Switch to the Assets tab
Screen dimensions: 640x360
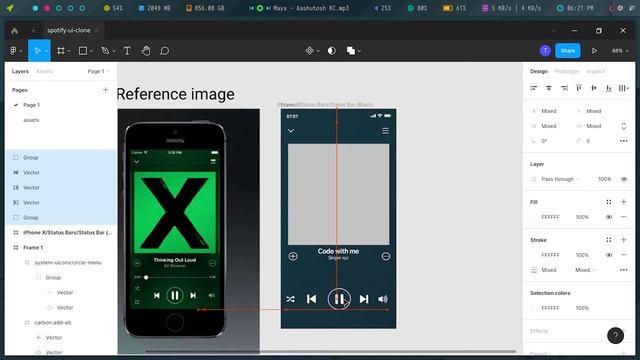(44, 71)
